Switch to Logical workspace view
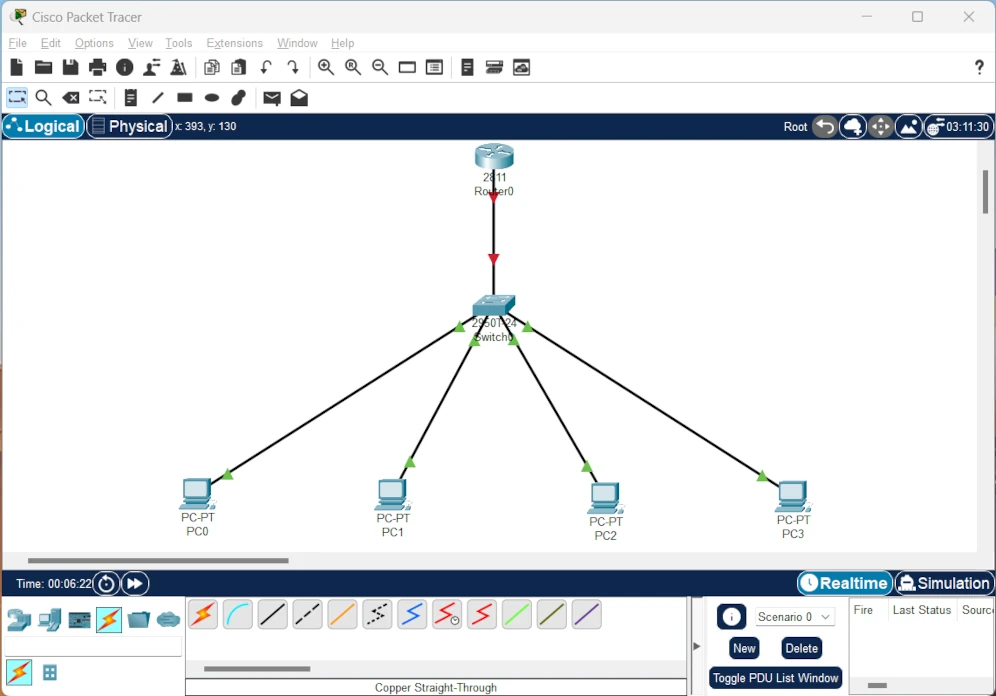Screen dimensions: 996x696 coord(43,126)
